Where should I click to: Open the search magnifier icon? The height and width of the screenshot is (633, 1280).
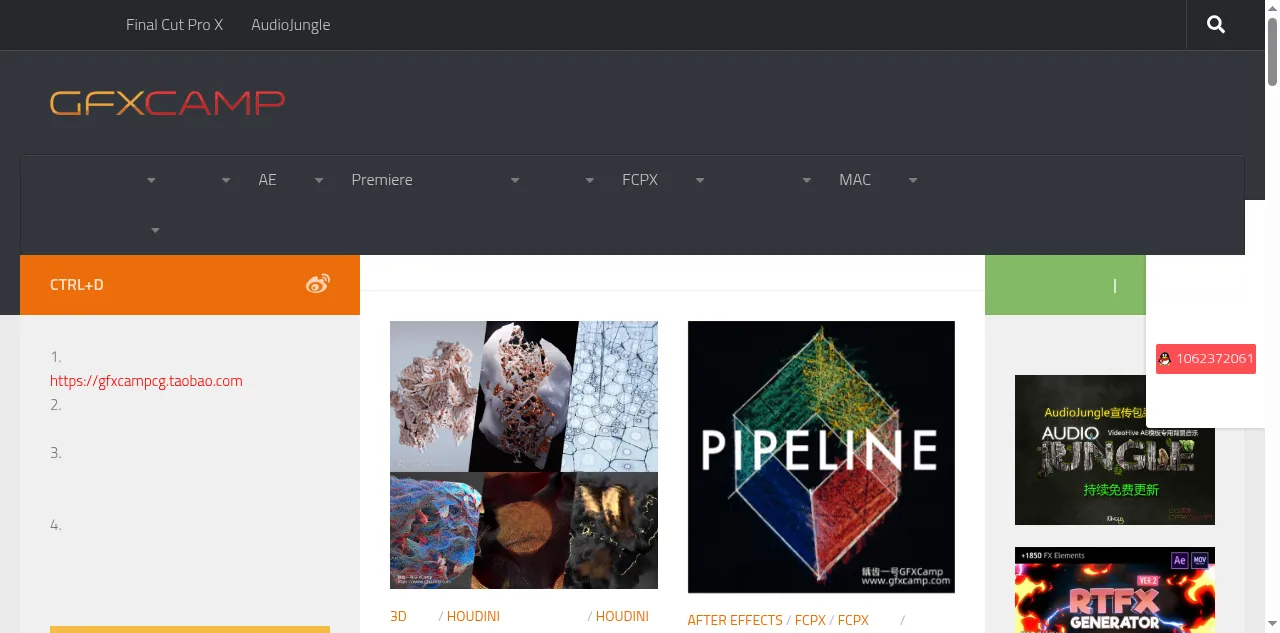coord(1216,25)
